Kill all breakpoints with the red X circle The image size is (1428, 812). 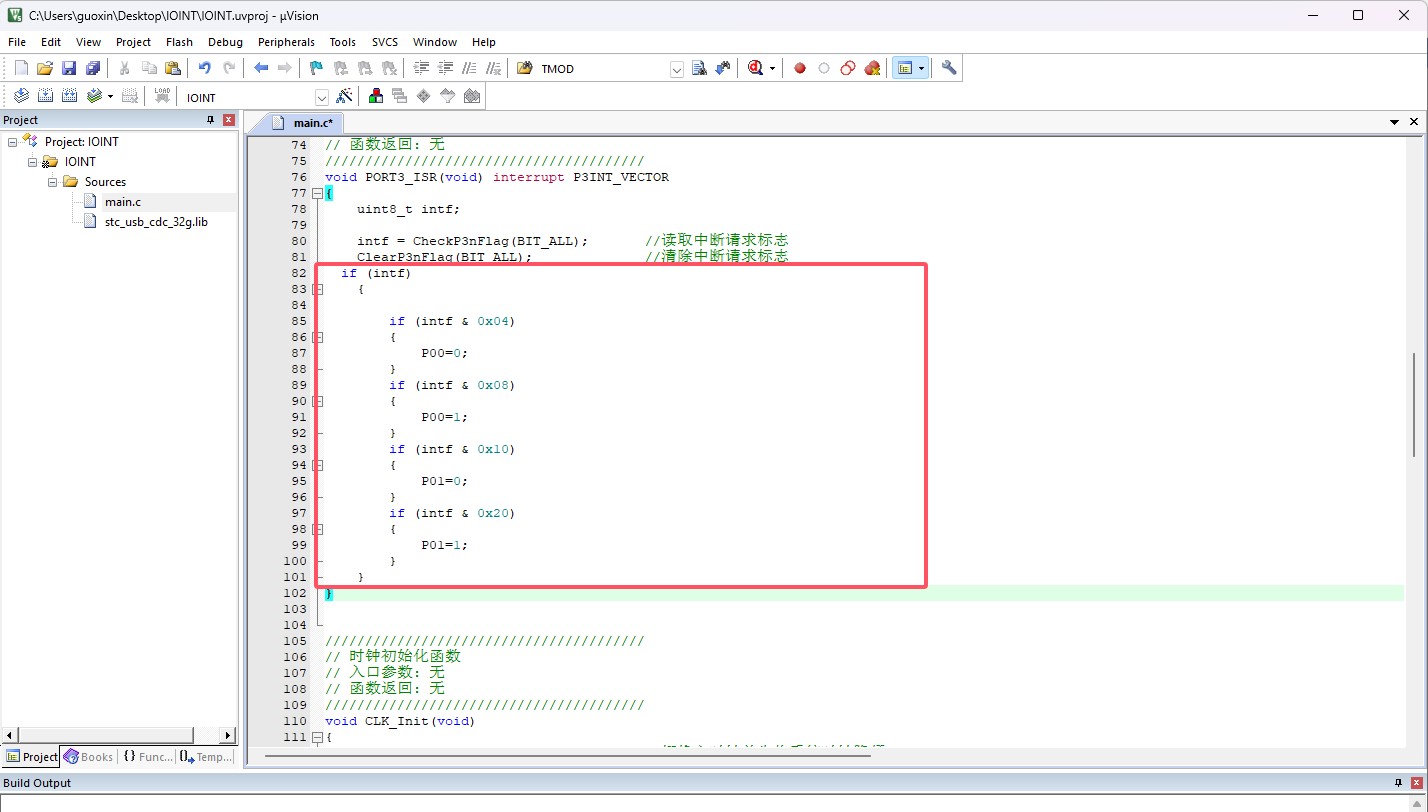872,68
